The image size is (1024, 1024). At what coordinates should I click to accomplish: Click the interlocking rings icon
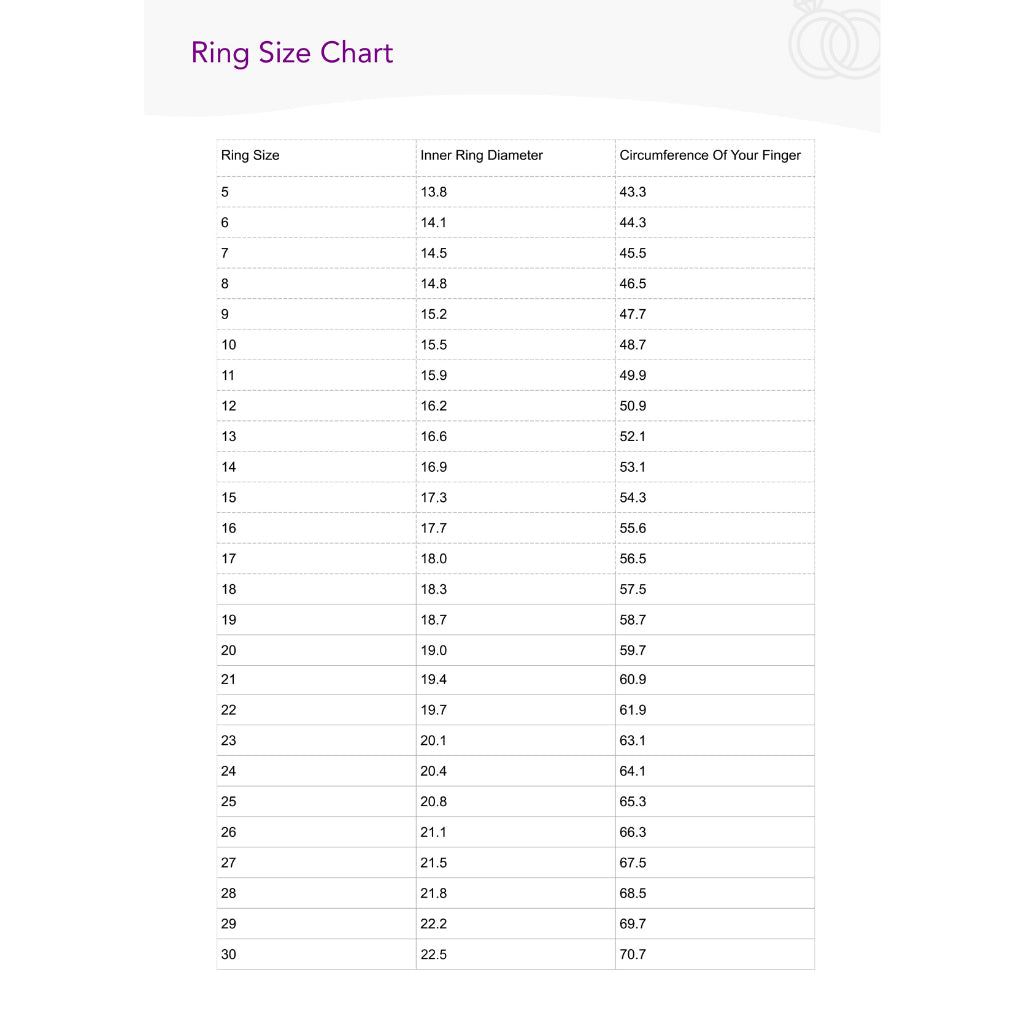(x=836, y=43)
